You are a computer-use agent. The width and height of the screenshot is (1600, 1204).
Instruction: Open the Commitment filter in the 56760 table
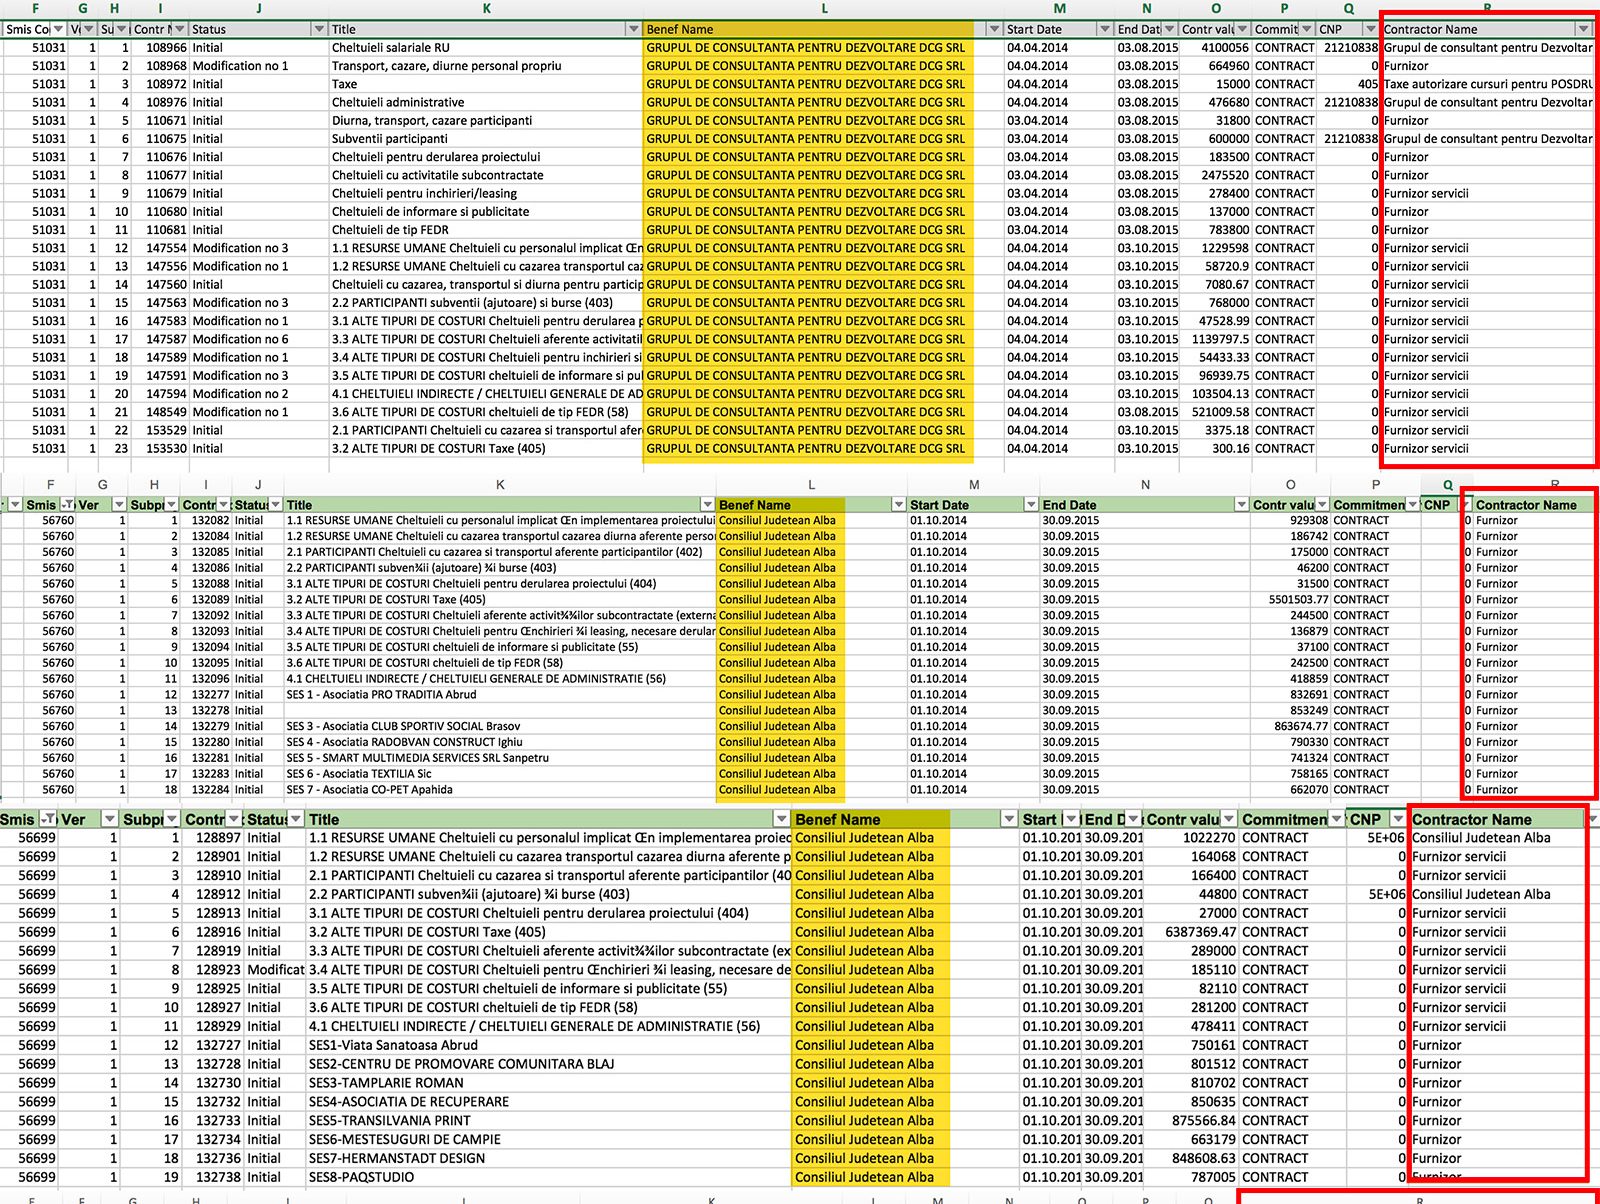click(1412, 505)
